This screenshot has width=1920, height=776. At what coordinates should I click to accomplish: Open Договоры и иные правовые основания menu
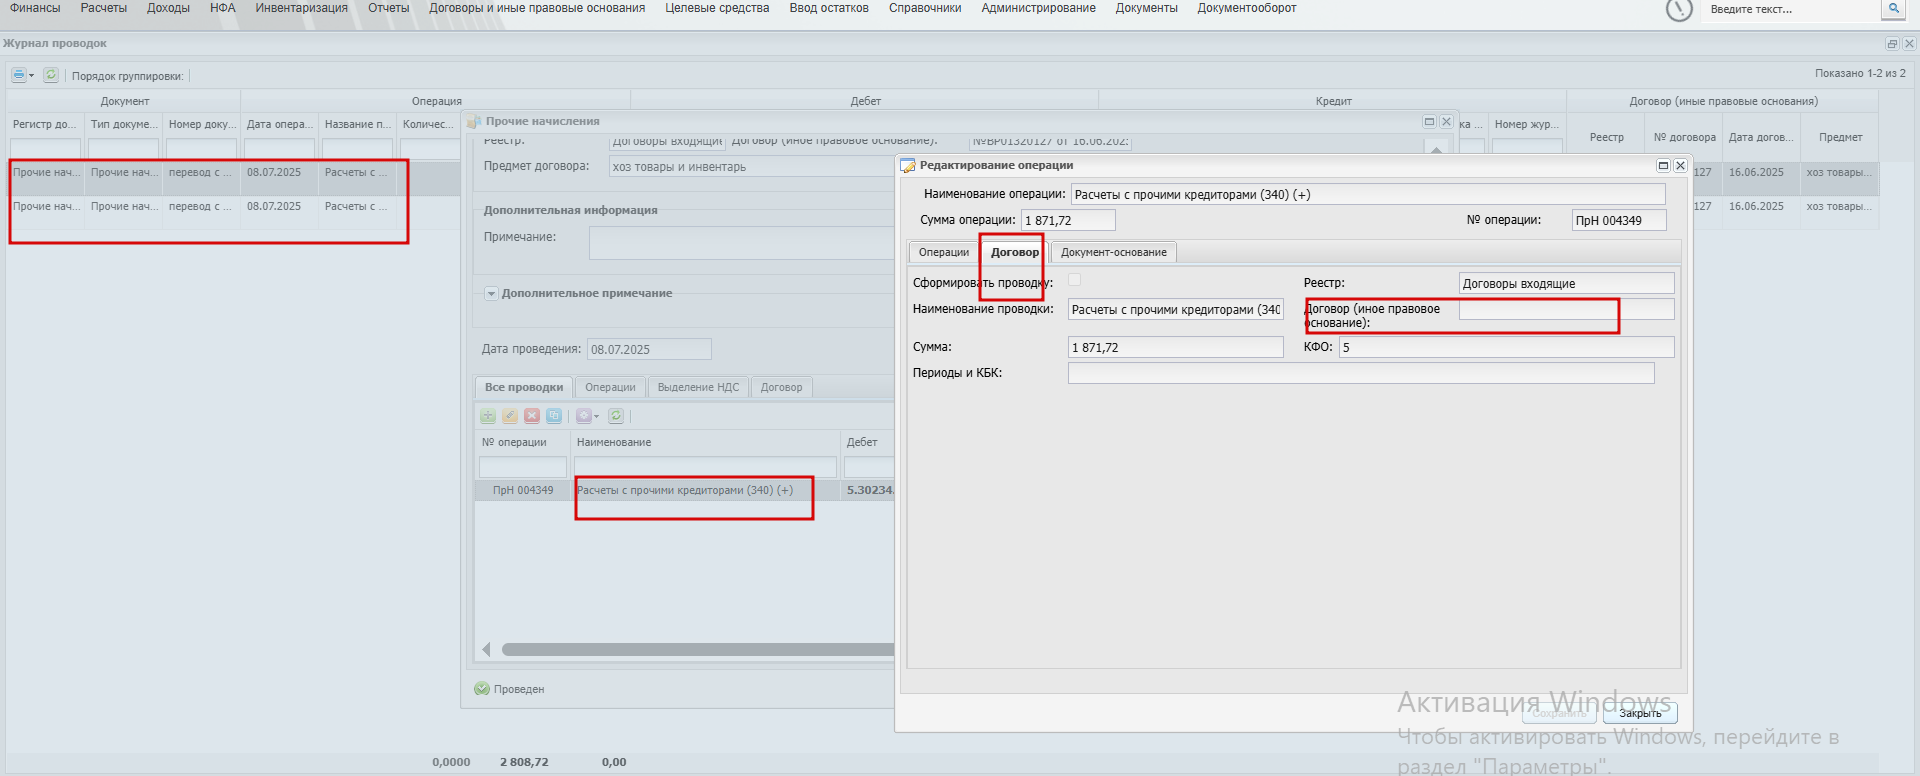click(x=537, y=8)
